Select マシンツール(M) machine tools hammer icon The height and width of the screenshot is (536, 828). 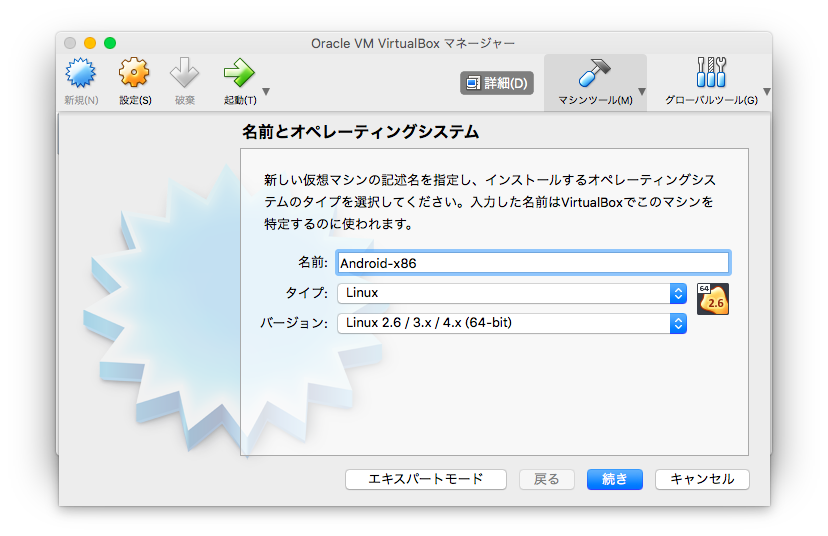click(x=594, y=72)
